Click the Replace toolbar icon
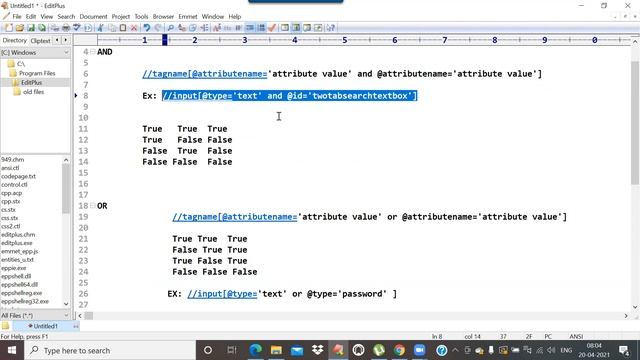This screenshot has height=360, width=640. 182,28
